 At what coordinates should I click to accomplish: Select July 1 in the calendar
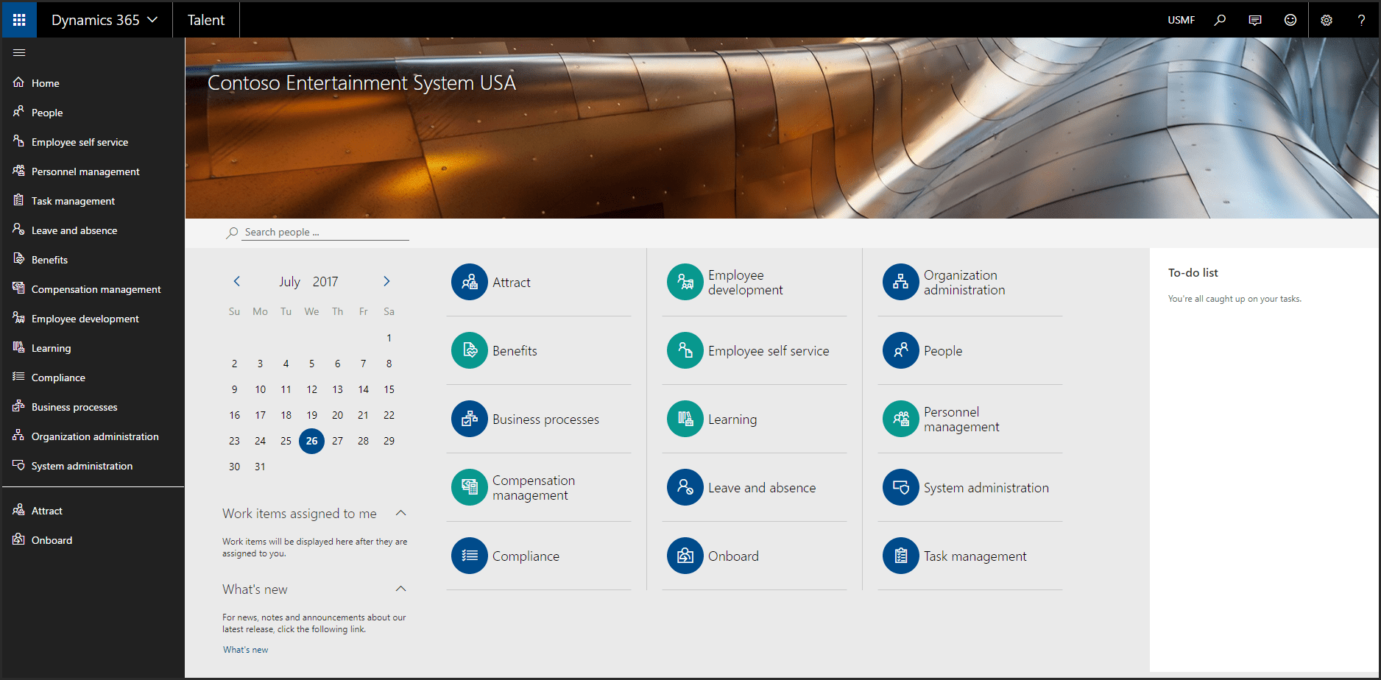click(x=389, y=338)
